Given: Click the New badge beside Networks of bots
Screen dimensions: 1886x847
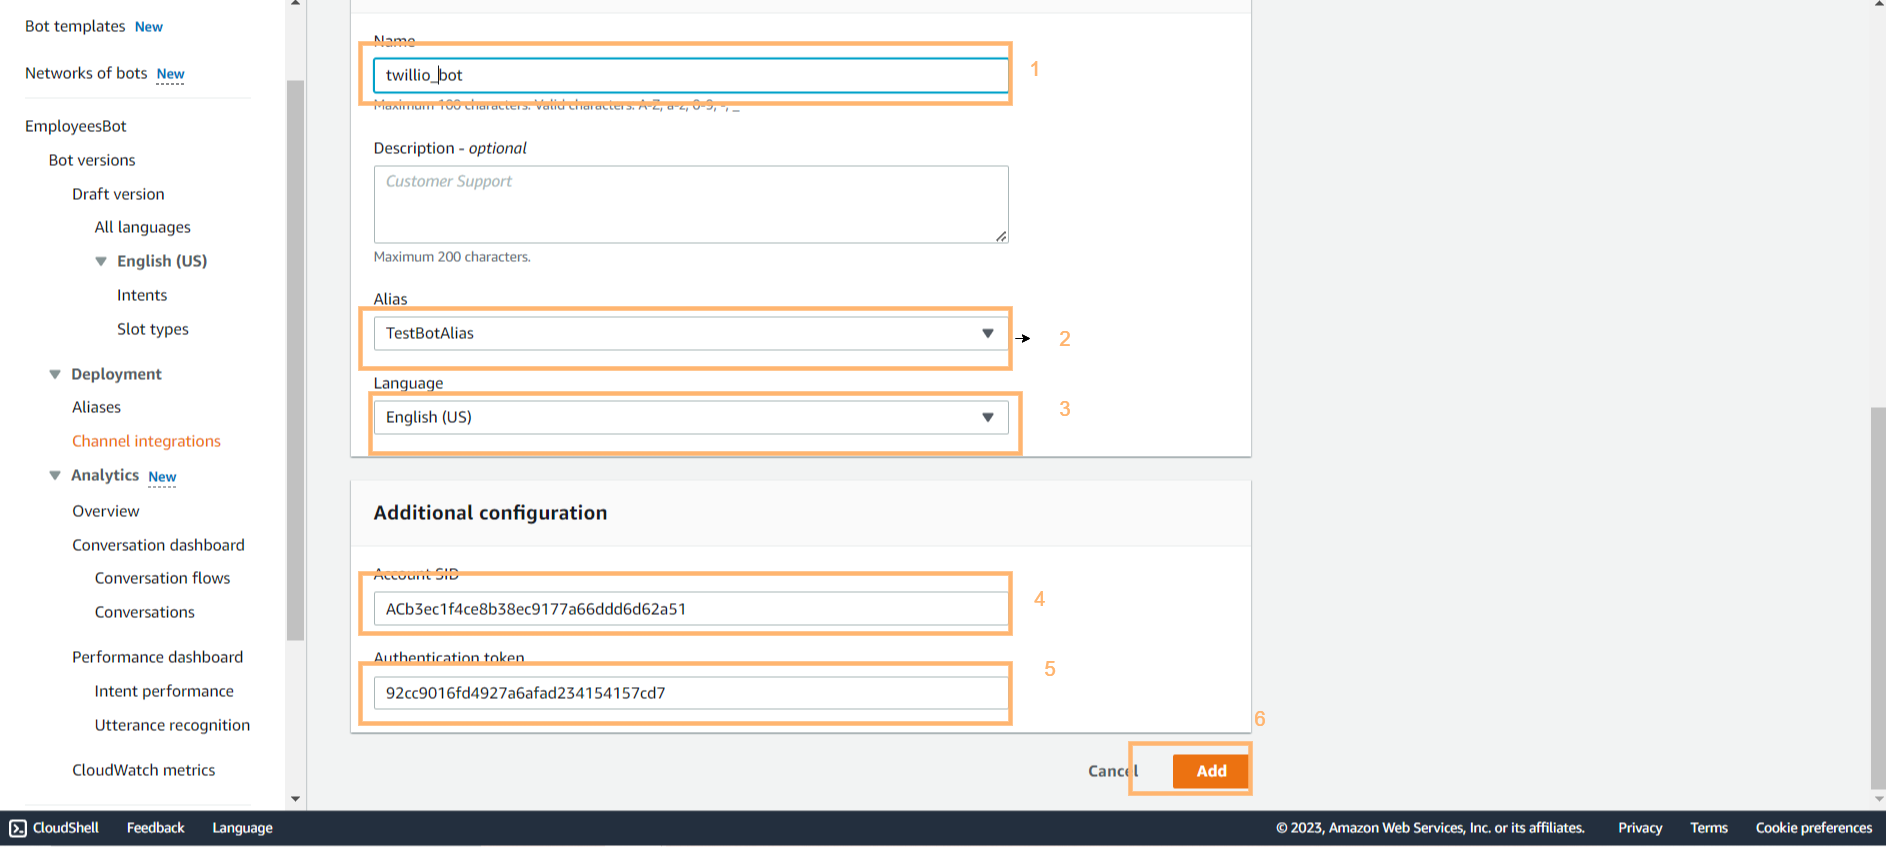Looking at the screenshot, I should pos(170,74).
